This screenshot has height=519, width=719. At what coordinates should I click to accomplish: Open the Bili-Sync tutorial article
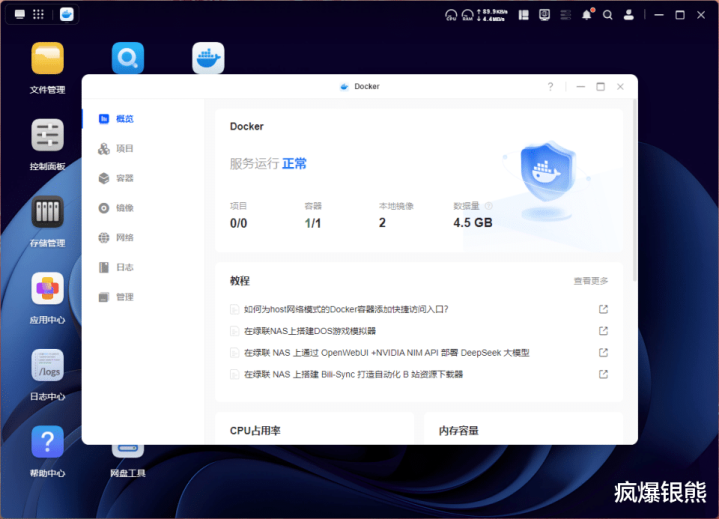point(353,374)
